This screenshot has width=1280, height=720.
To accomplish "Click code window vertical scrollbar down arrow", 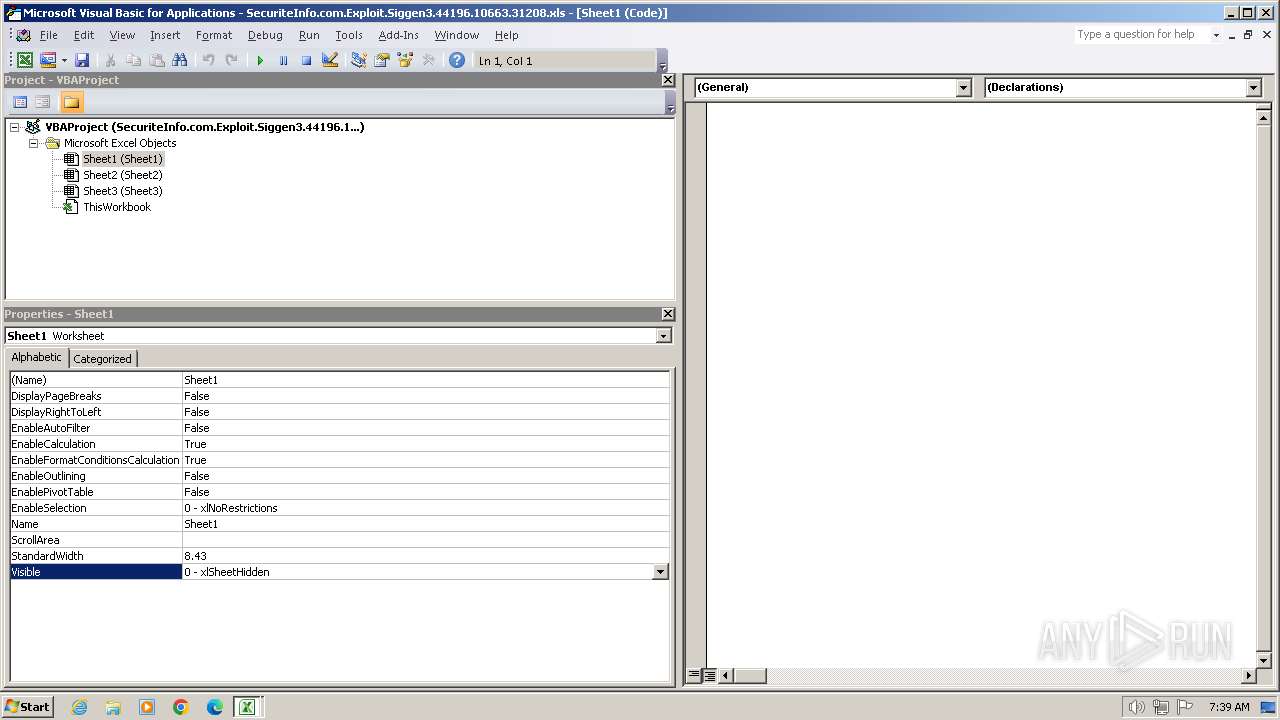I will coord(1264,660).
